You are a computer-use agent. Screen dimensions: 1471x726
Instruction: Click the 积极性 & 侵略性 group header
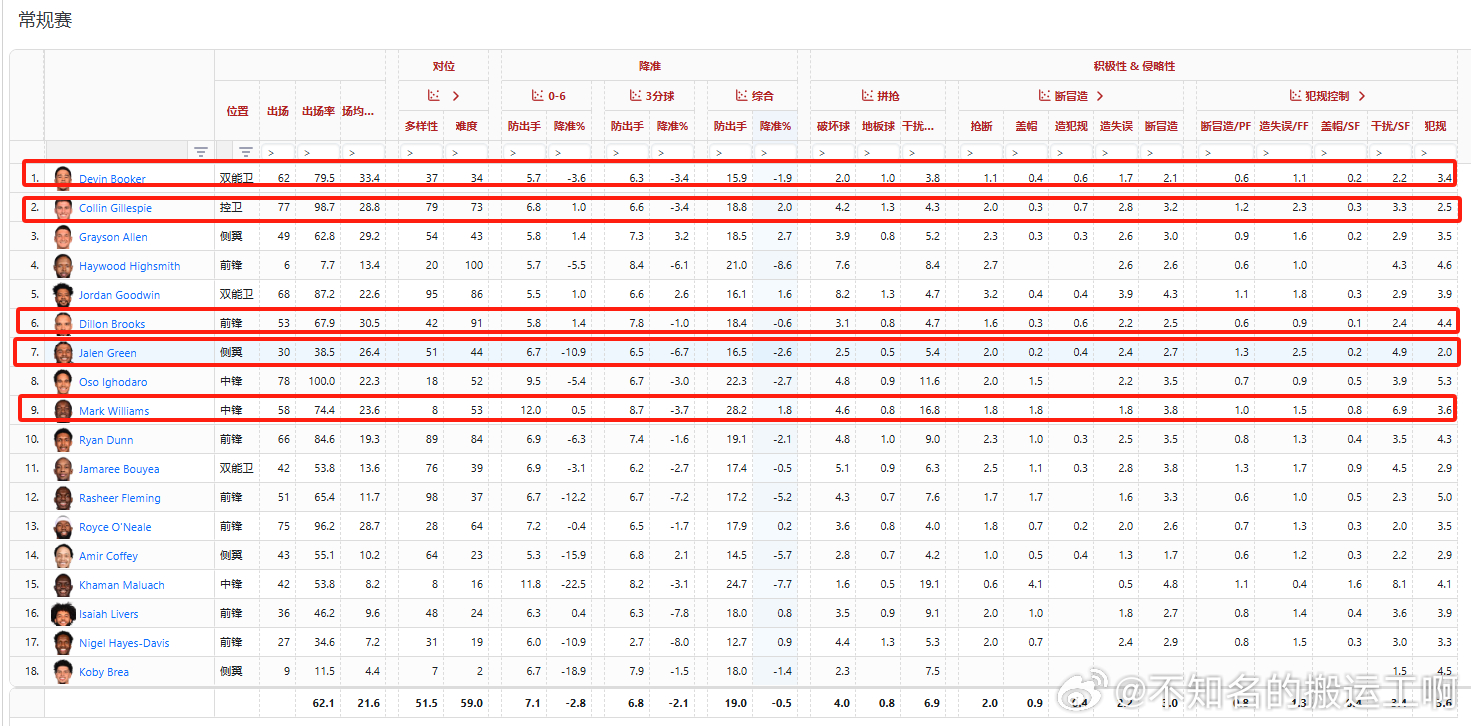(1134, 66)
